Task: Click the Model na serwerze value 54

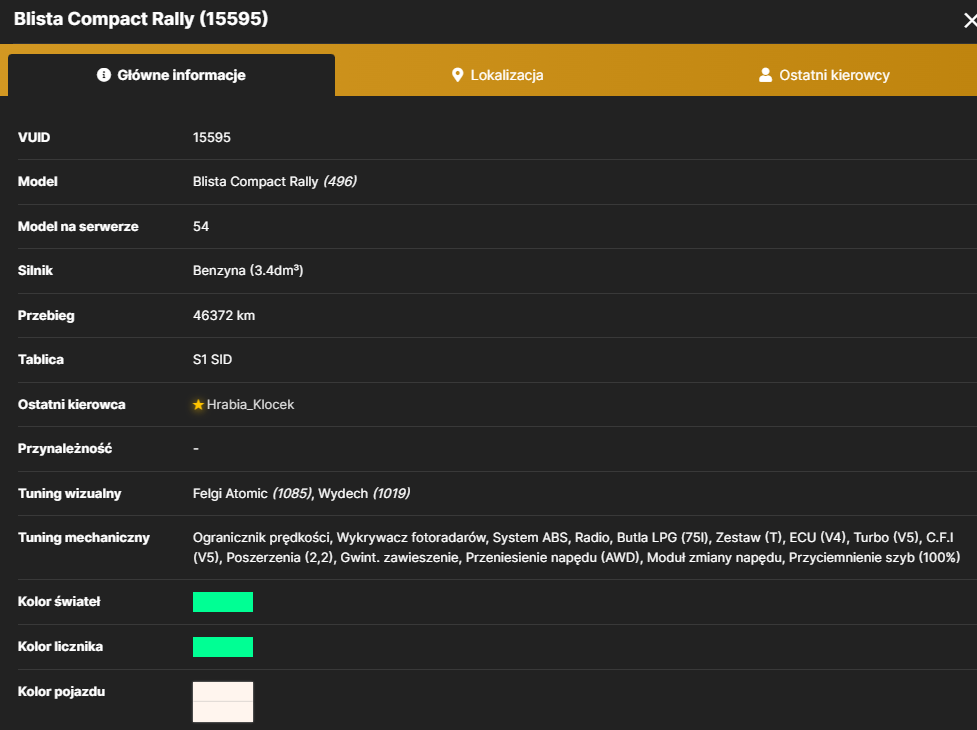Action: point(201,226)
